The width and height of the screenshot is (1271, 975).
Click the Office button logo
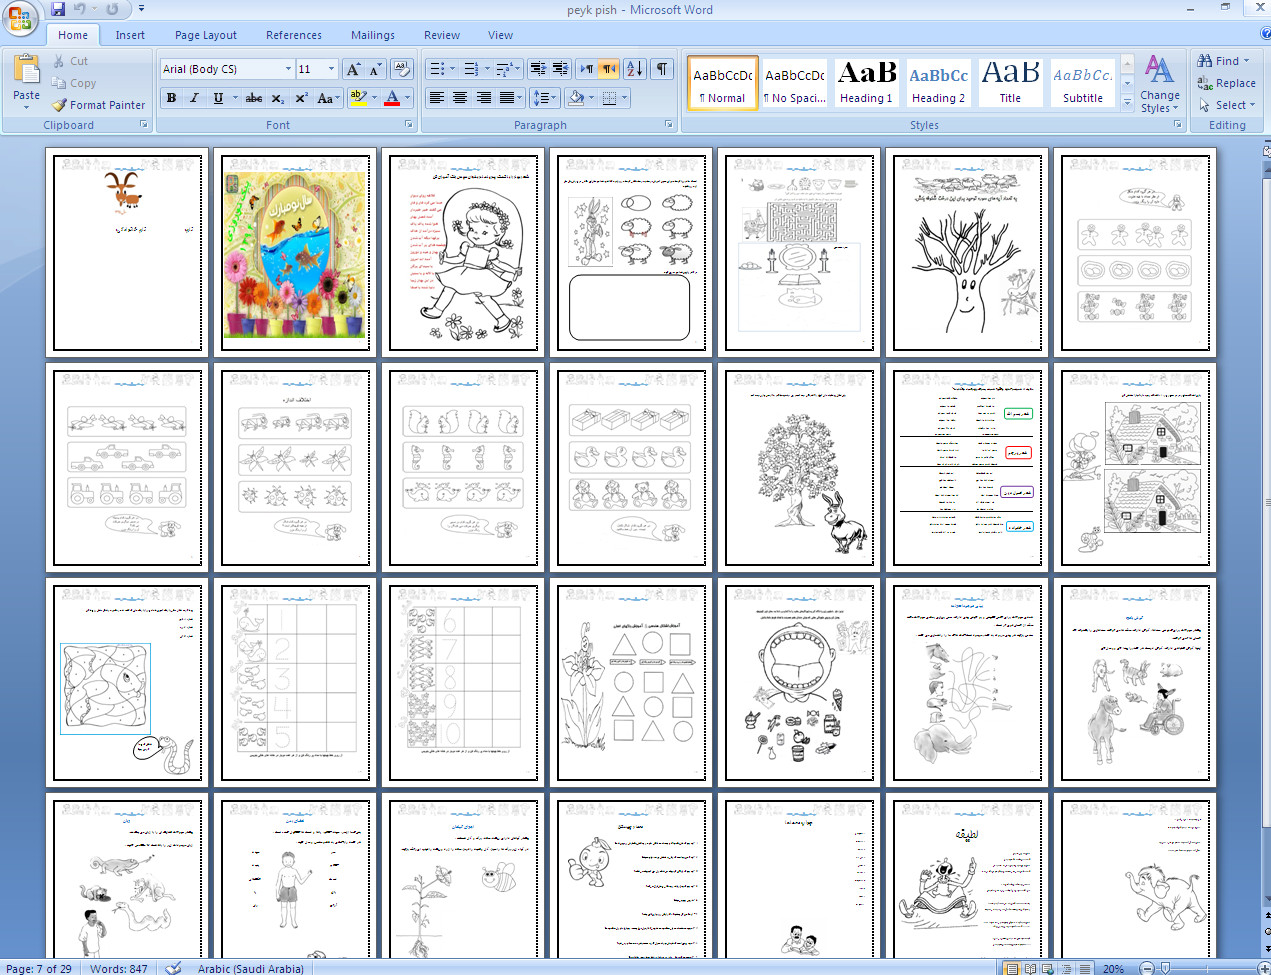[x=20, y=17]
